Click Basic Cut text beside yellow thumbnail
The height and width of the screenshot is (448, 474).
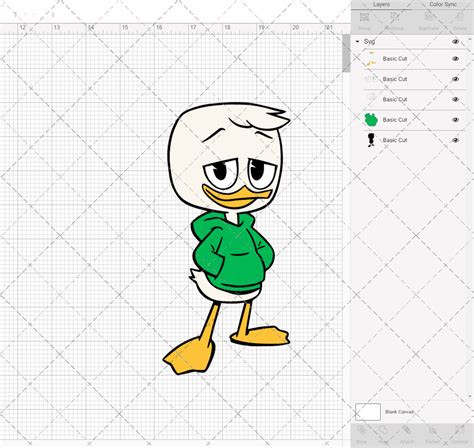click(x=395, y=59)
